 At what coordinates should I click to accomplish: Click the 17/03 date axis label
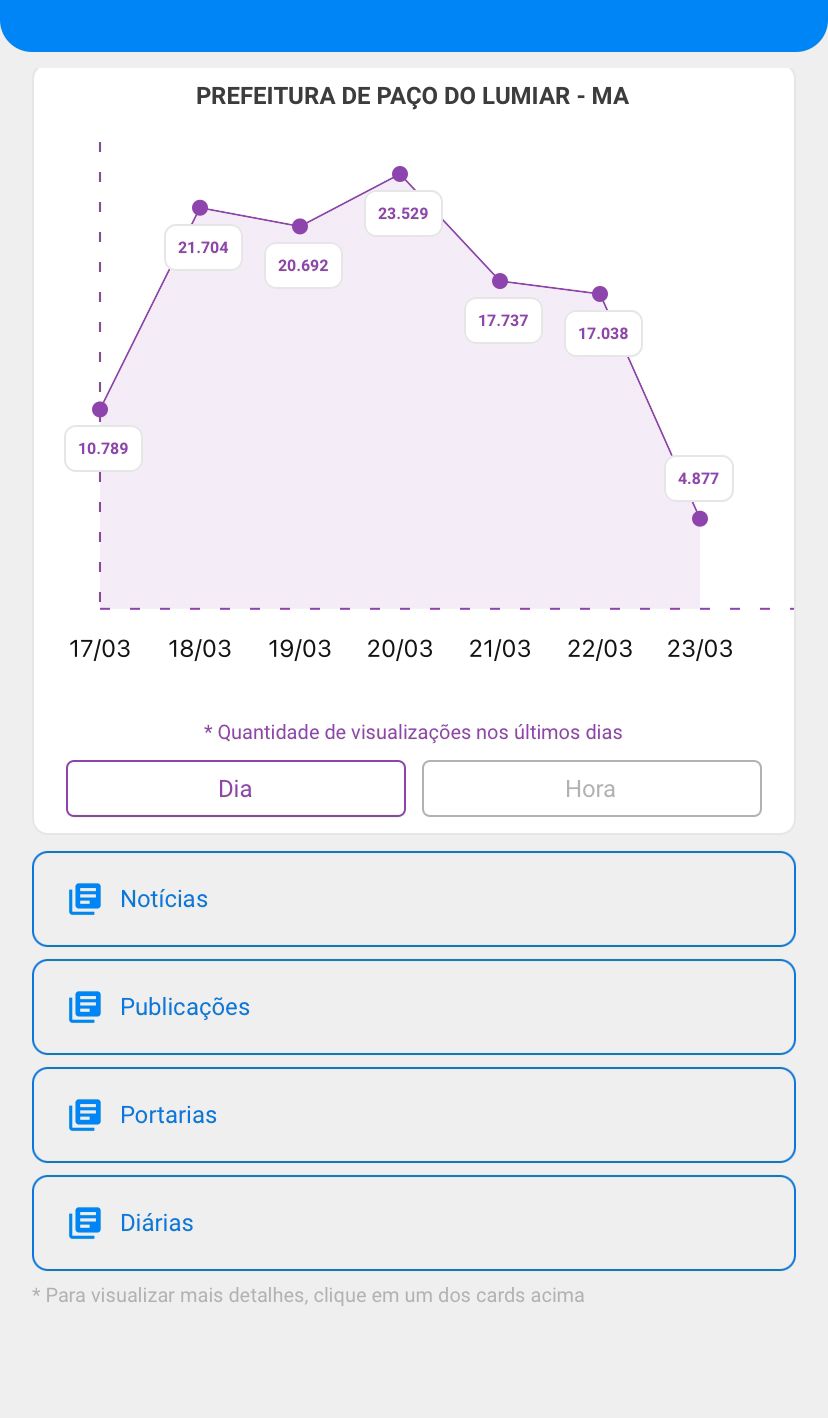[x=100, y=649]
